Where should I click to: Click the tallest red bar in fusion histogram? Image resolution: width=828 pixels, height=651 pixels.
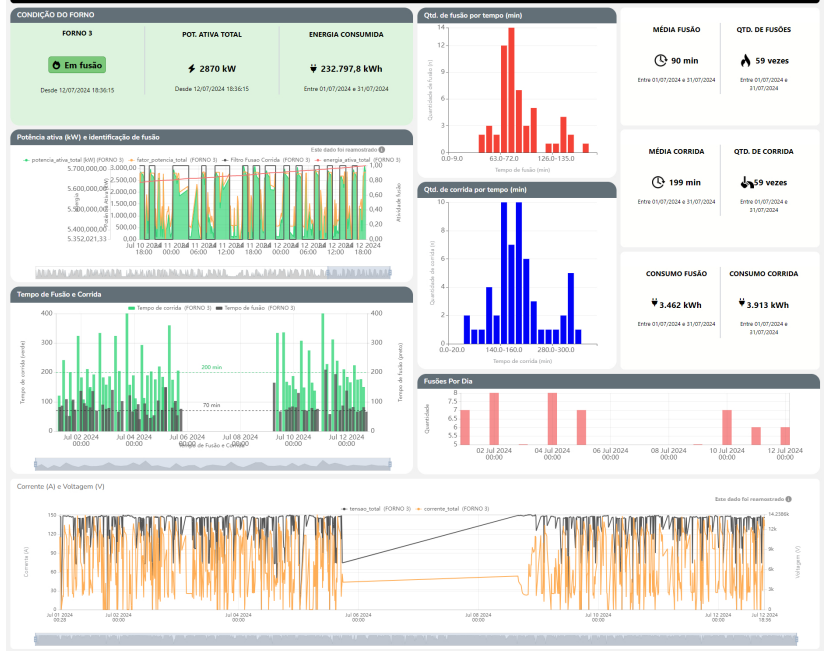point(511,90)
